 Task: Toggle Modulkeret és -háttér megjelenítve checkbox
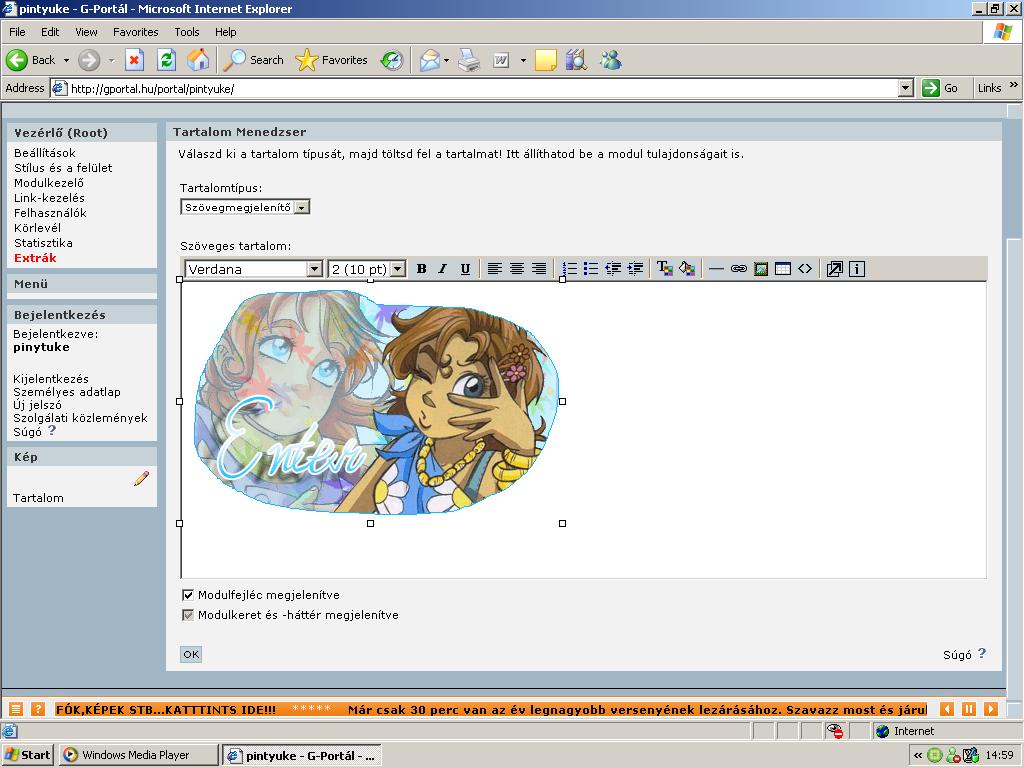[188, 615]
